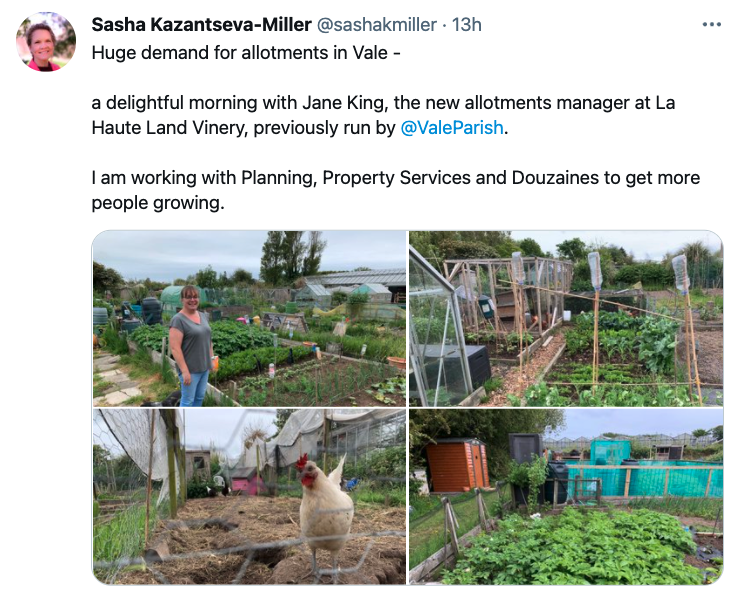Open photo showing the orange shed
The width and height of the screenshot is (736, 595).
[x=566, y=496]
